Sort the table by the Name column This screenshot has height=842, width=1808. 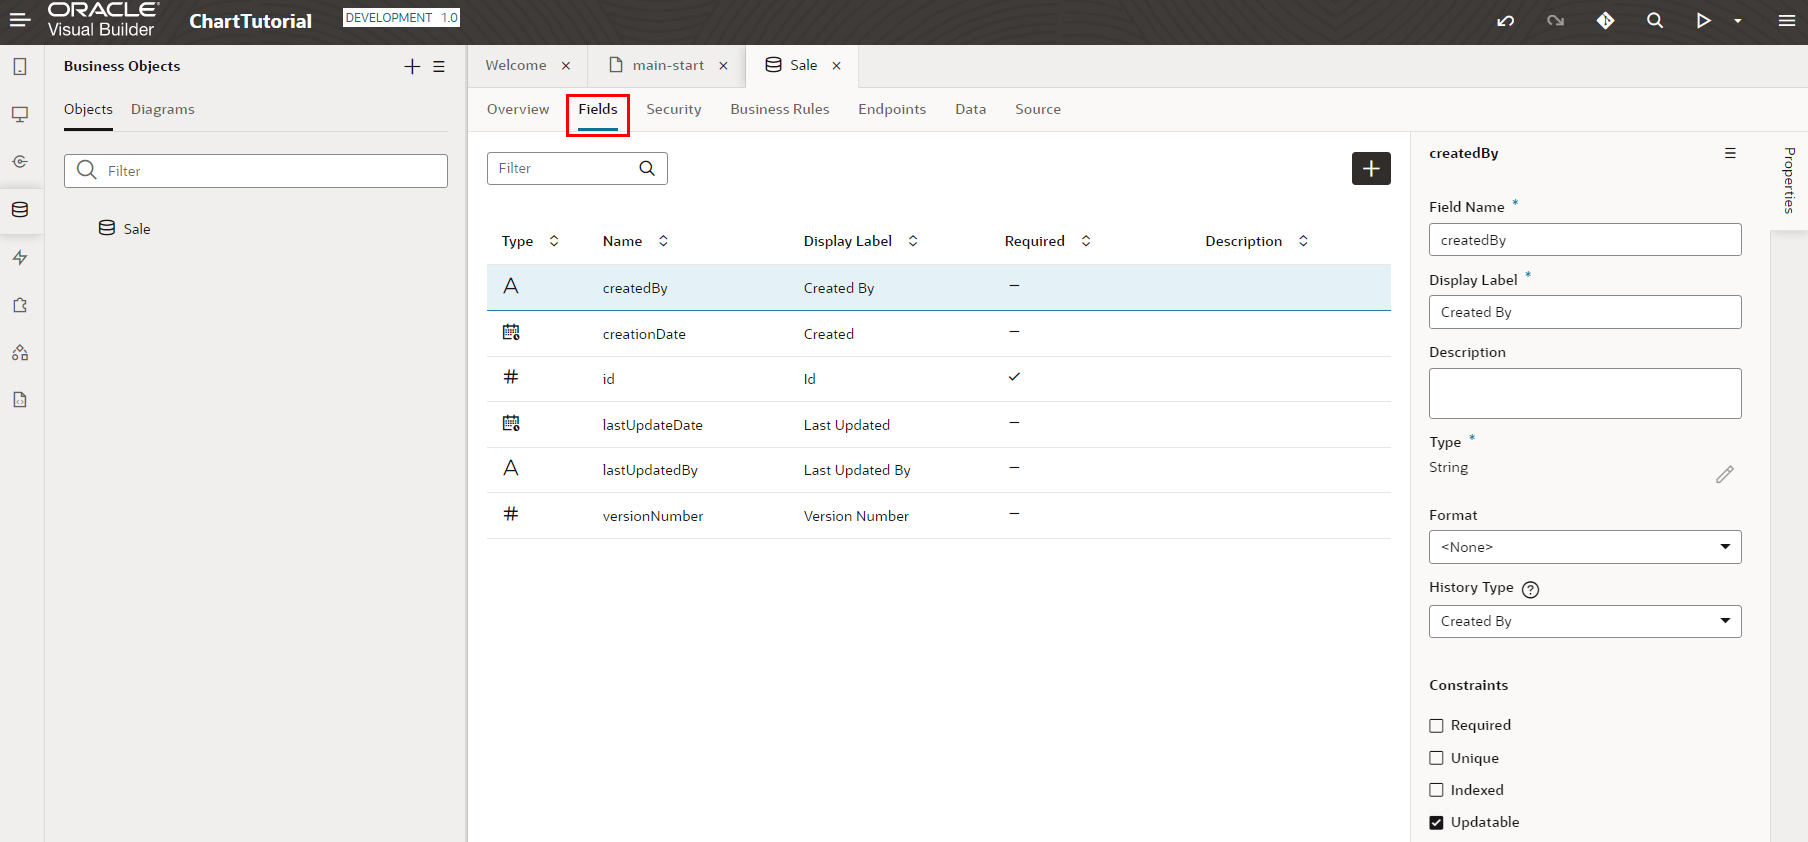pyautogui.click(x=663, y=241)
